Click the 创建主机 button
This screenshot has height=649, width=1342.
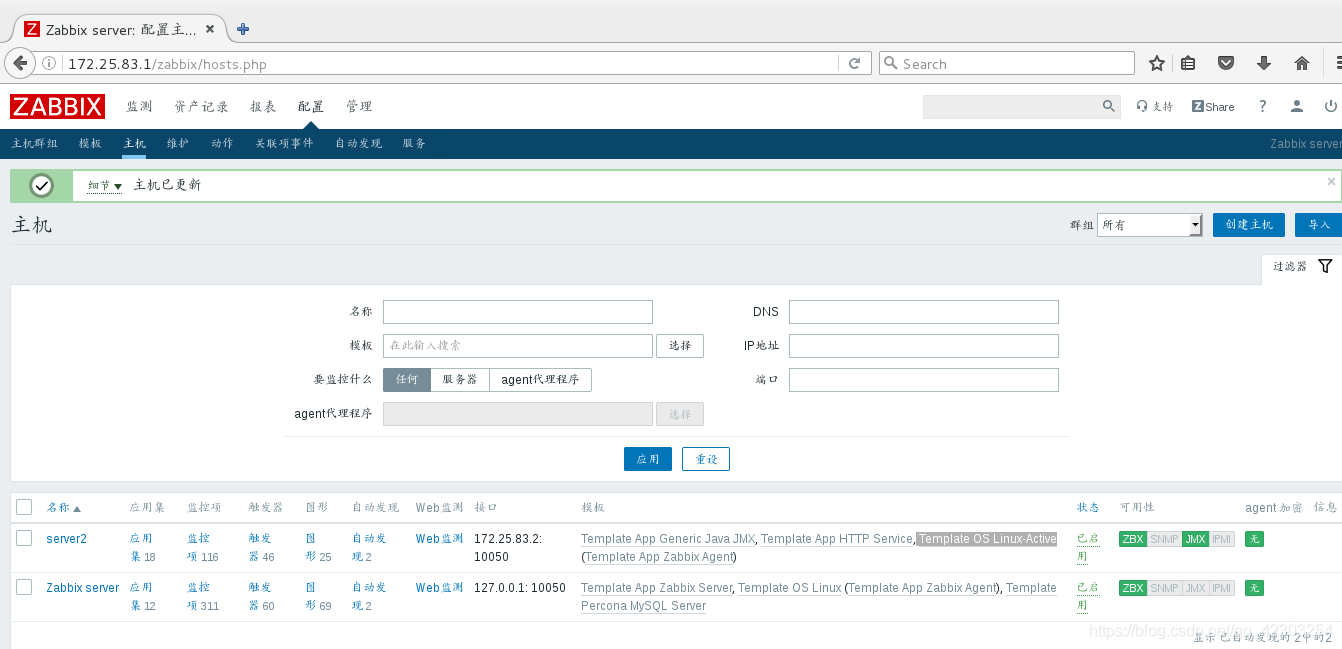(x=1248, y=225)
